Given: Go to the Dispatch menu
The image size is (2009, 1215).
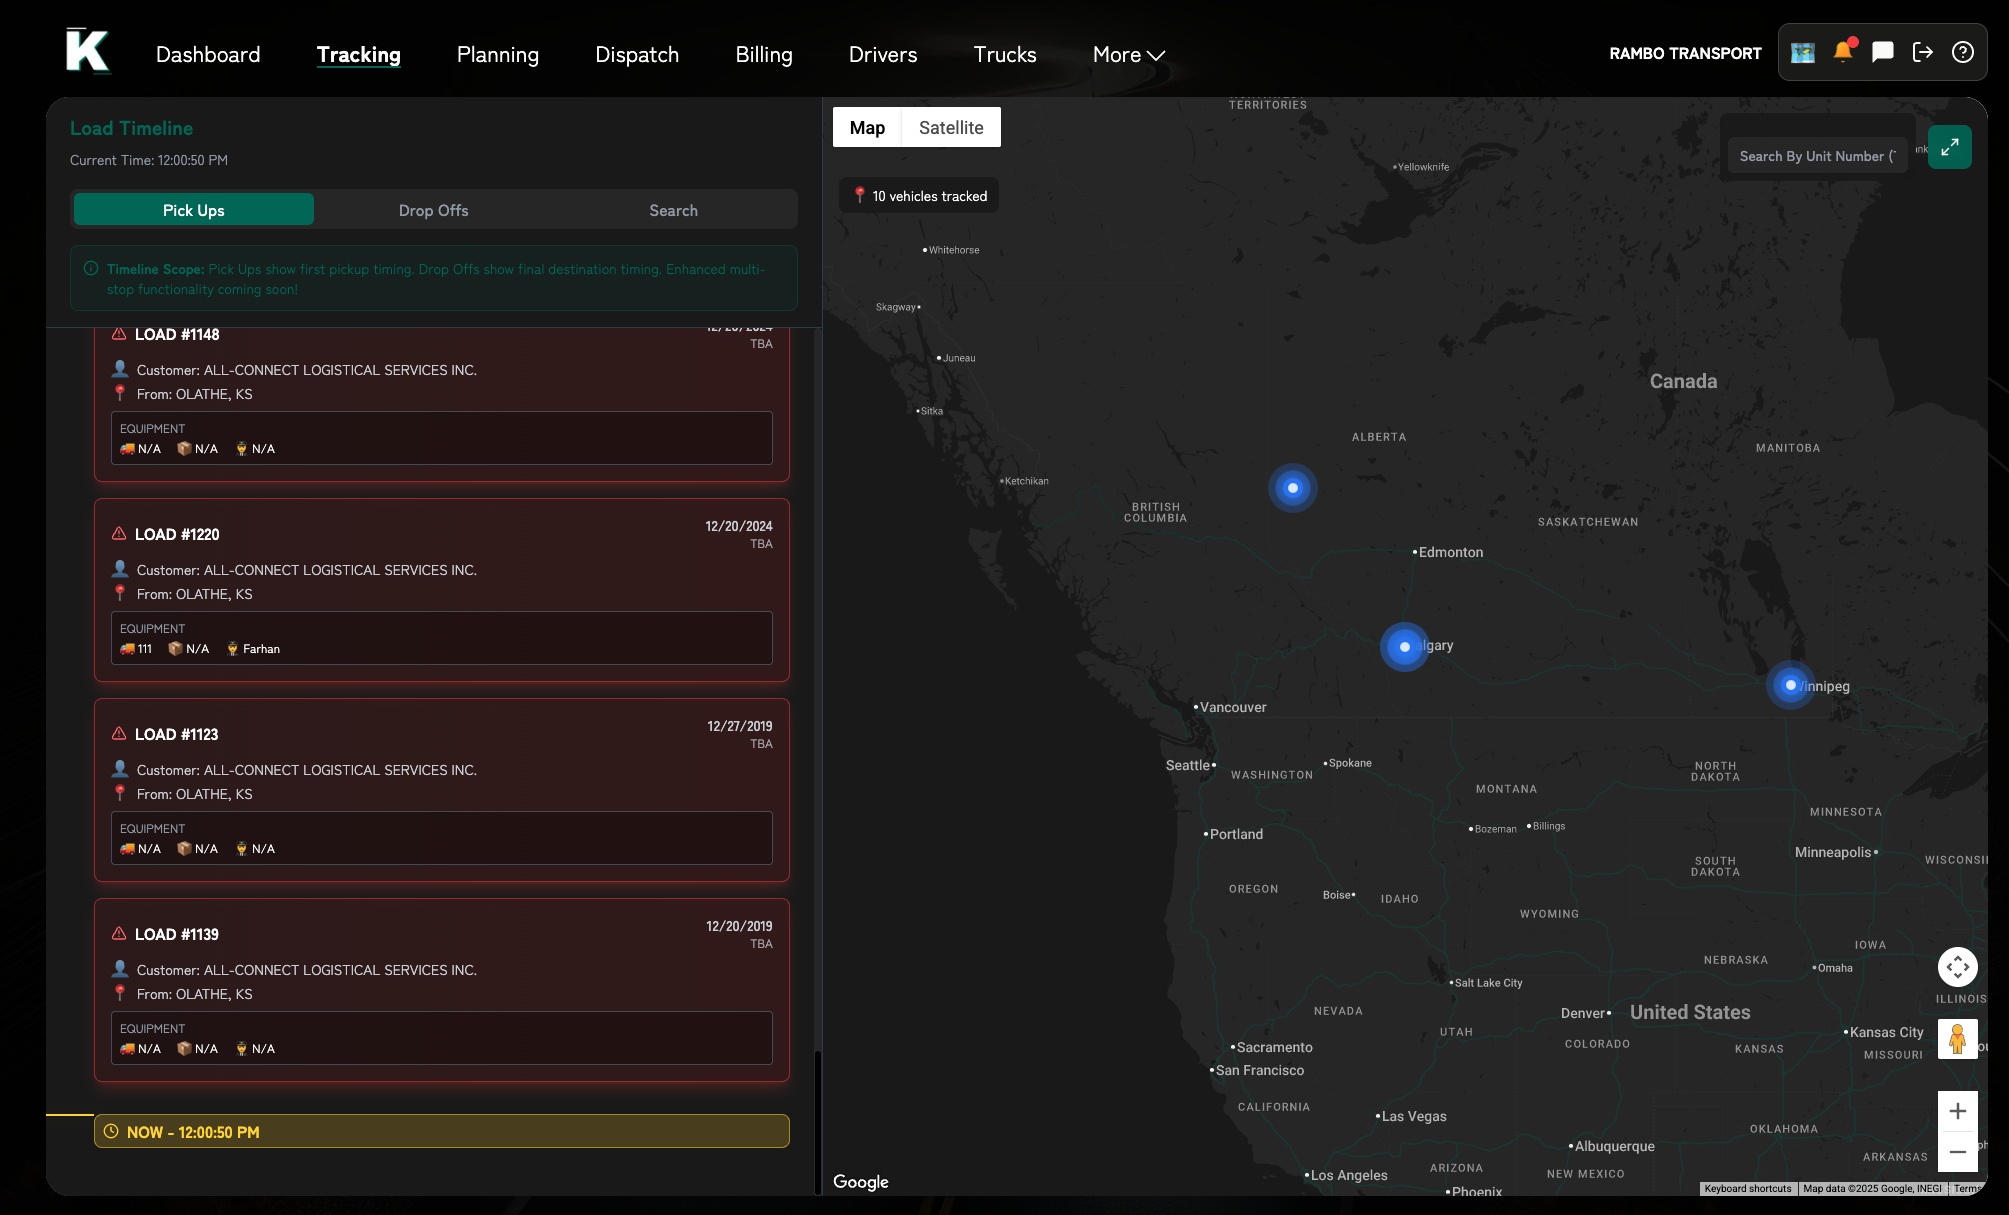Looking at the screenshot, I should point(637,55).
